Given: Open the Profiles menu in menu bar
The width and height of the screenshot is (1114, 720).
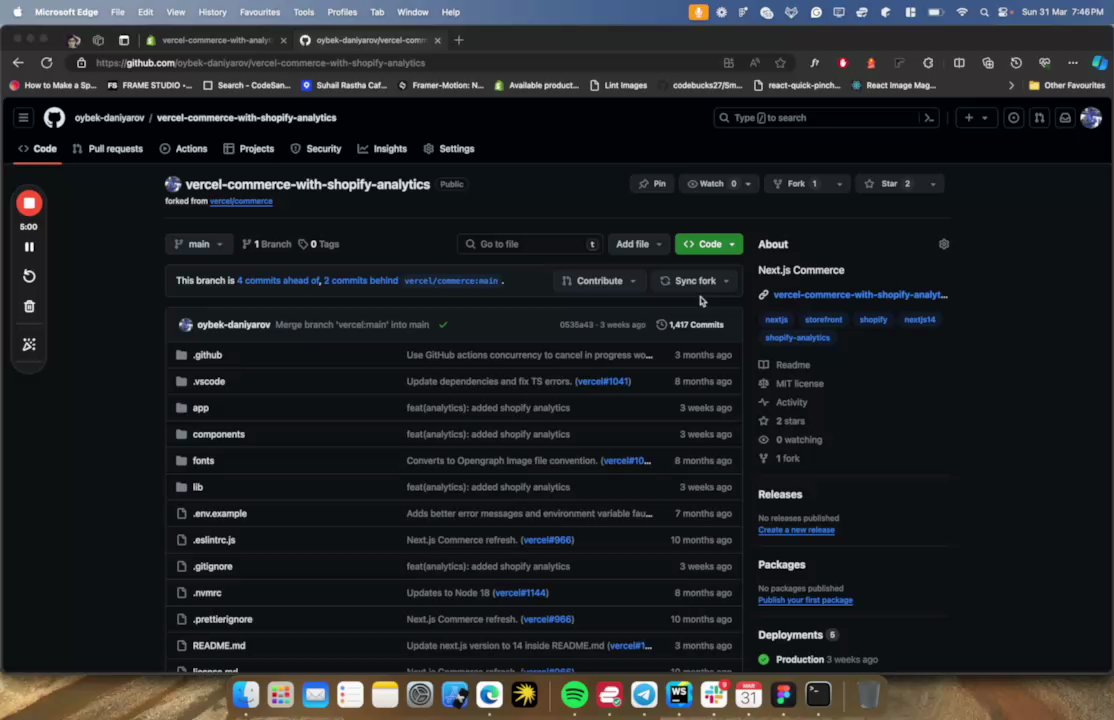Looking at the screenshot, I should [x=342, y=12].
